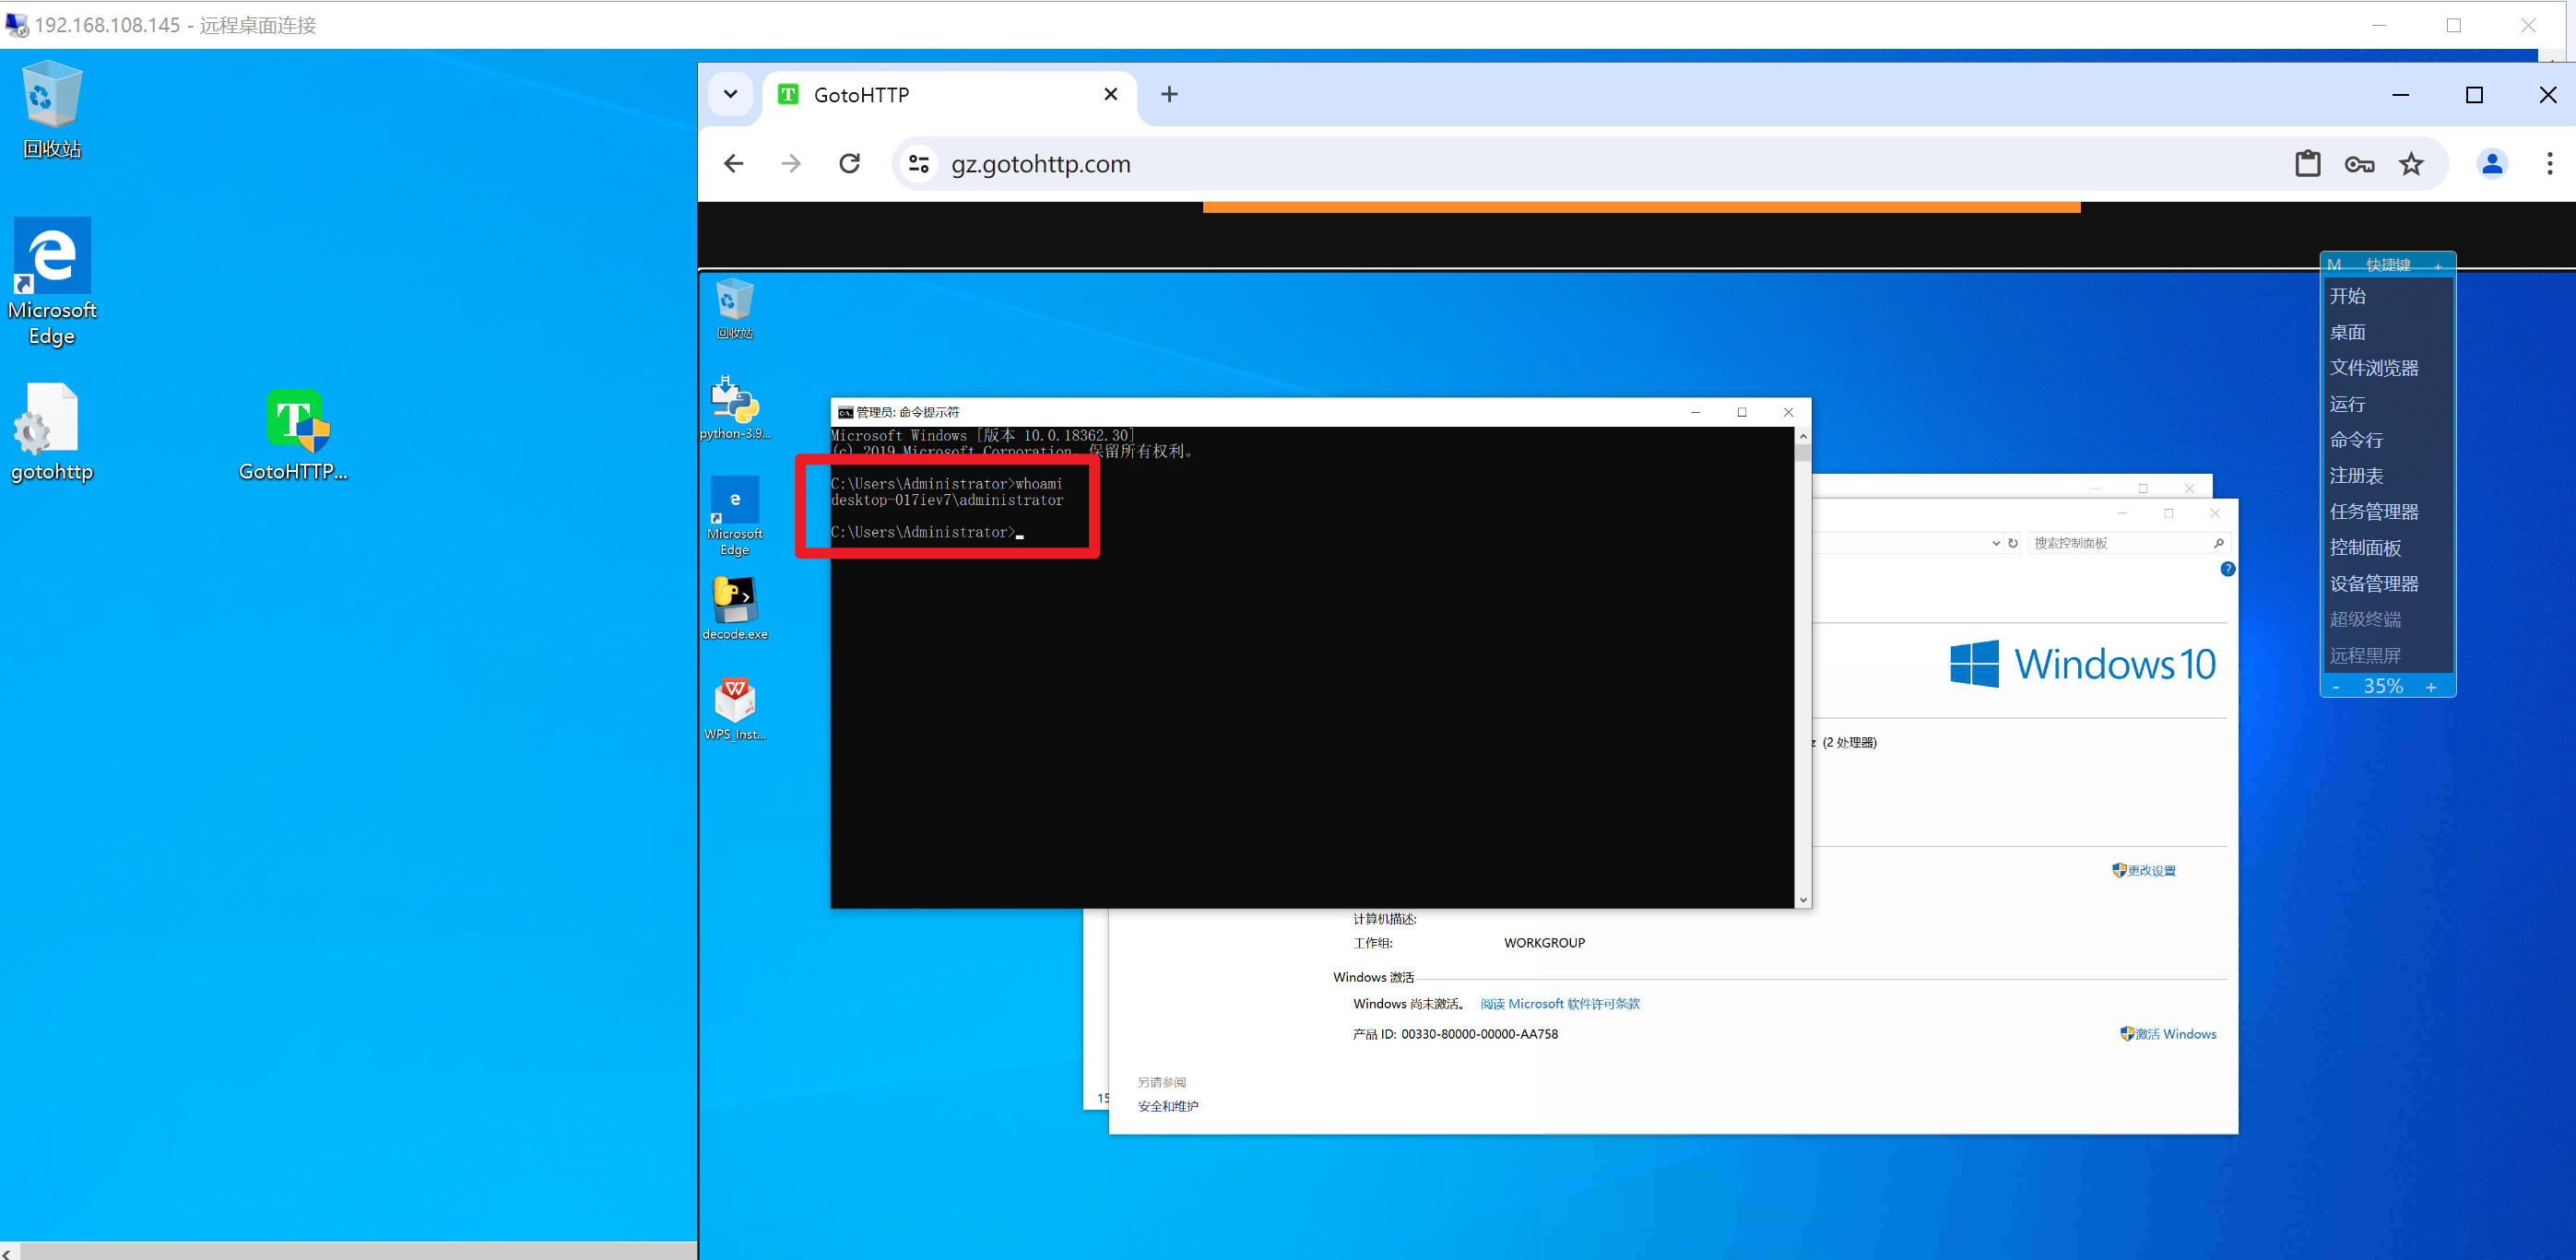Increase zoom with plus beside 35%
This screenshot has height=1260, width=2576.
click(x=2430, y=687)
